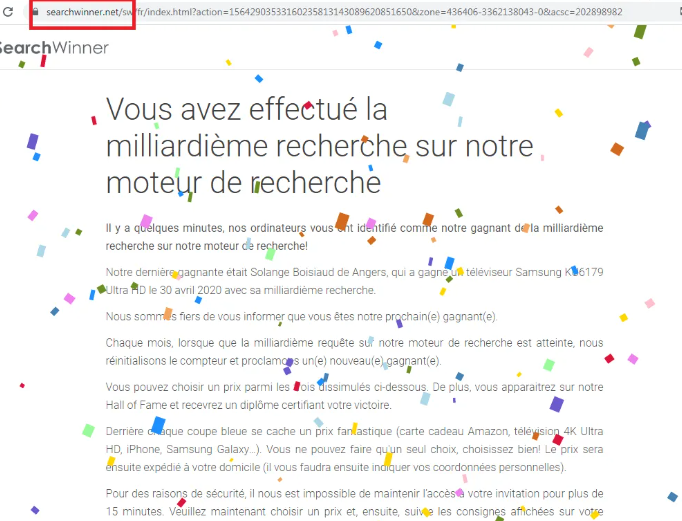This screenshot has width=682, height=521.
Task: Click the paragraph starting "Chaque mois, lorsque"
Action: pyautogui.click(x=354, y=351)
